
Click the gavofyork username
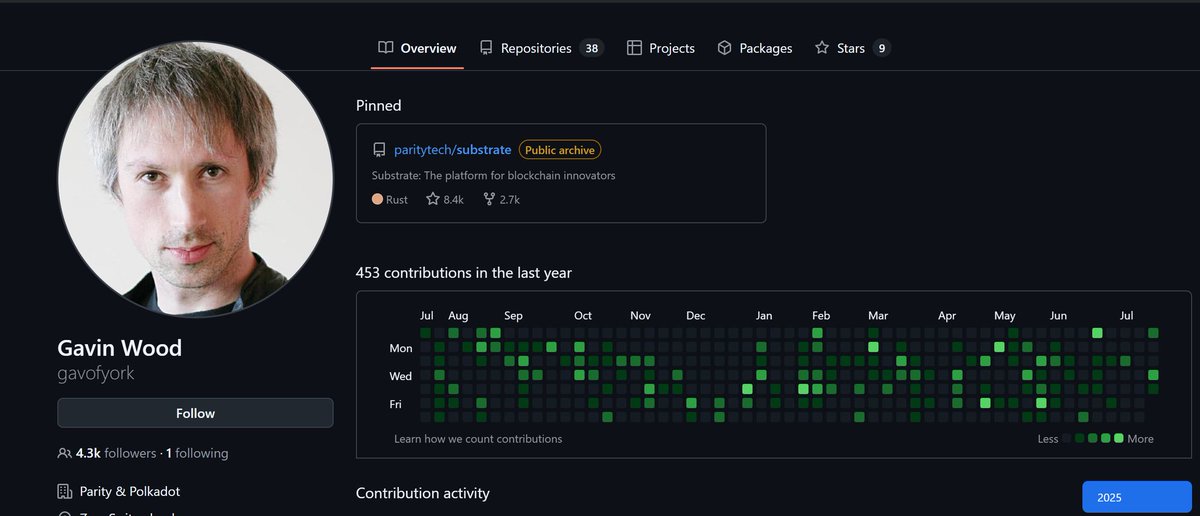pos(96,373)
